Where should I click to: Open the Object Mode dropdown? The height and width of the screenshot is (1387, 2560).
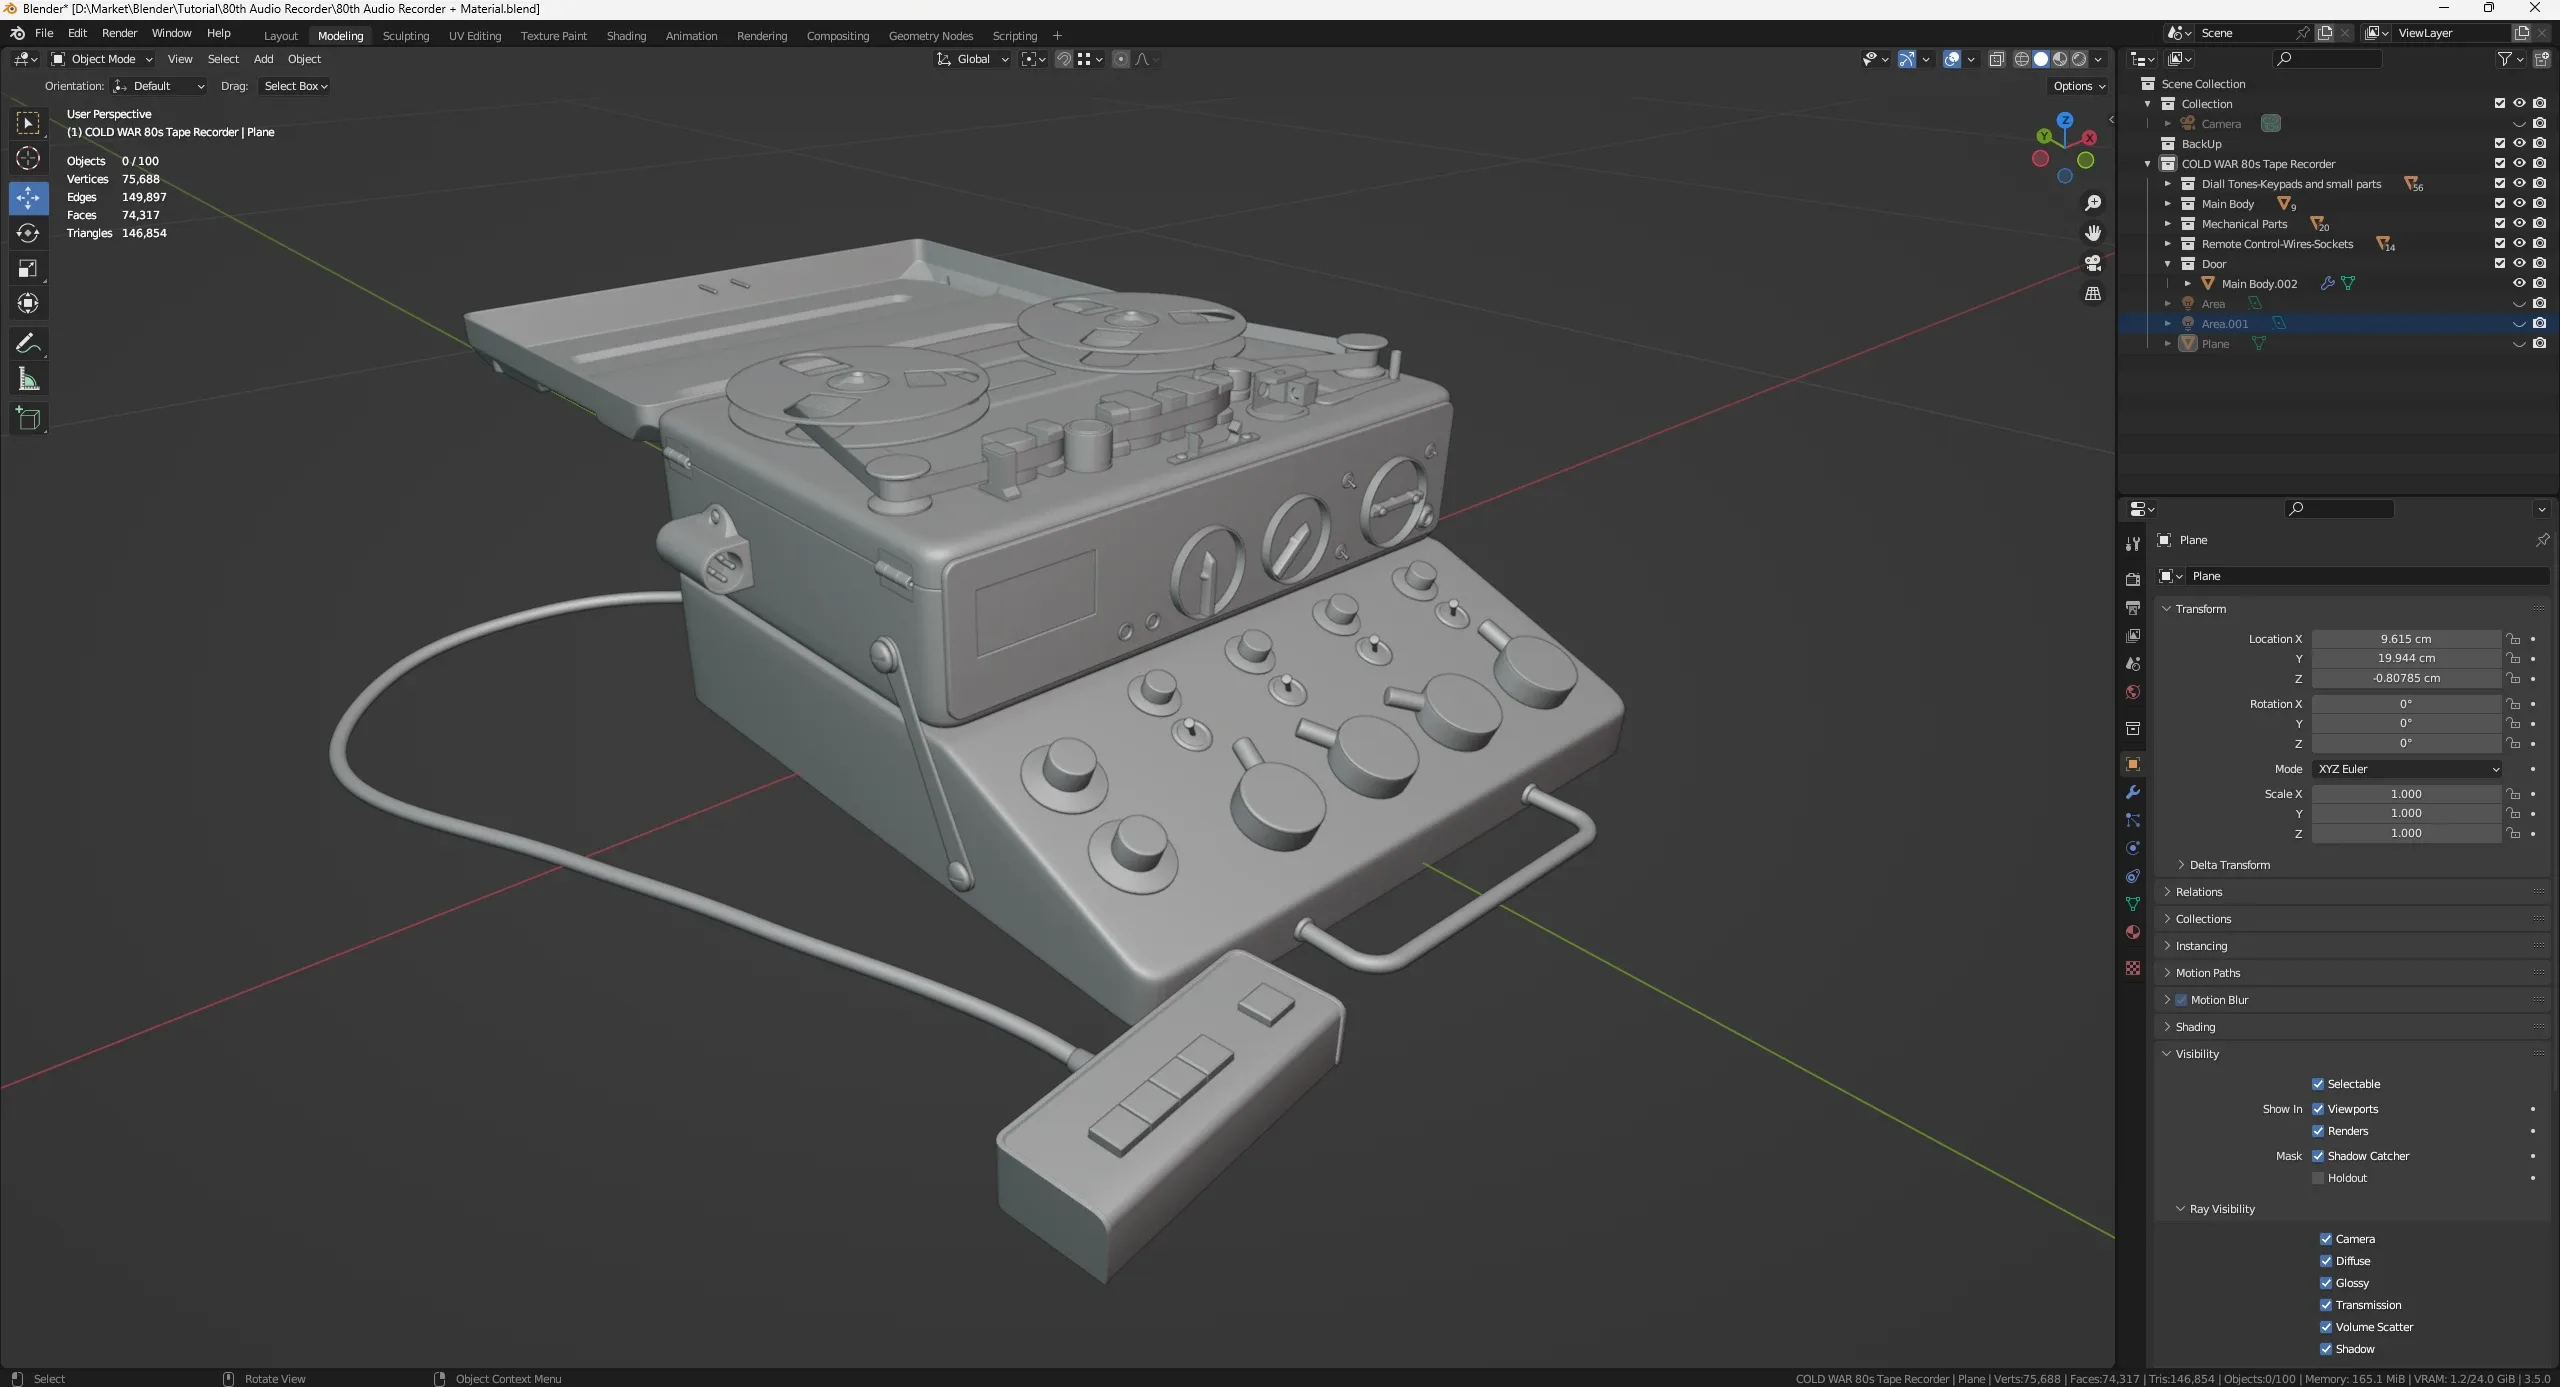tap(102, 59)
